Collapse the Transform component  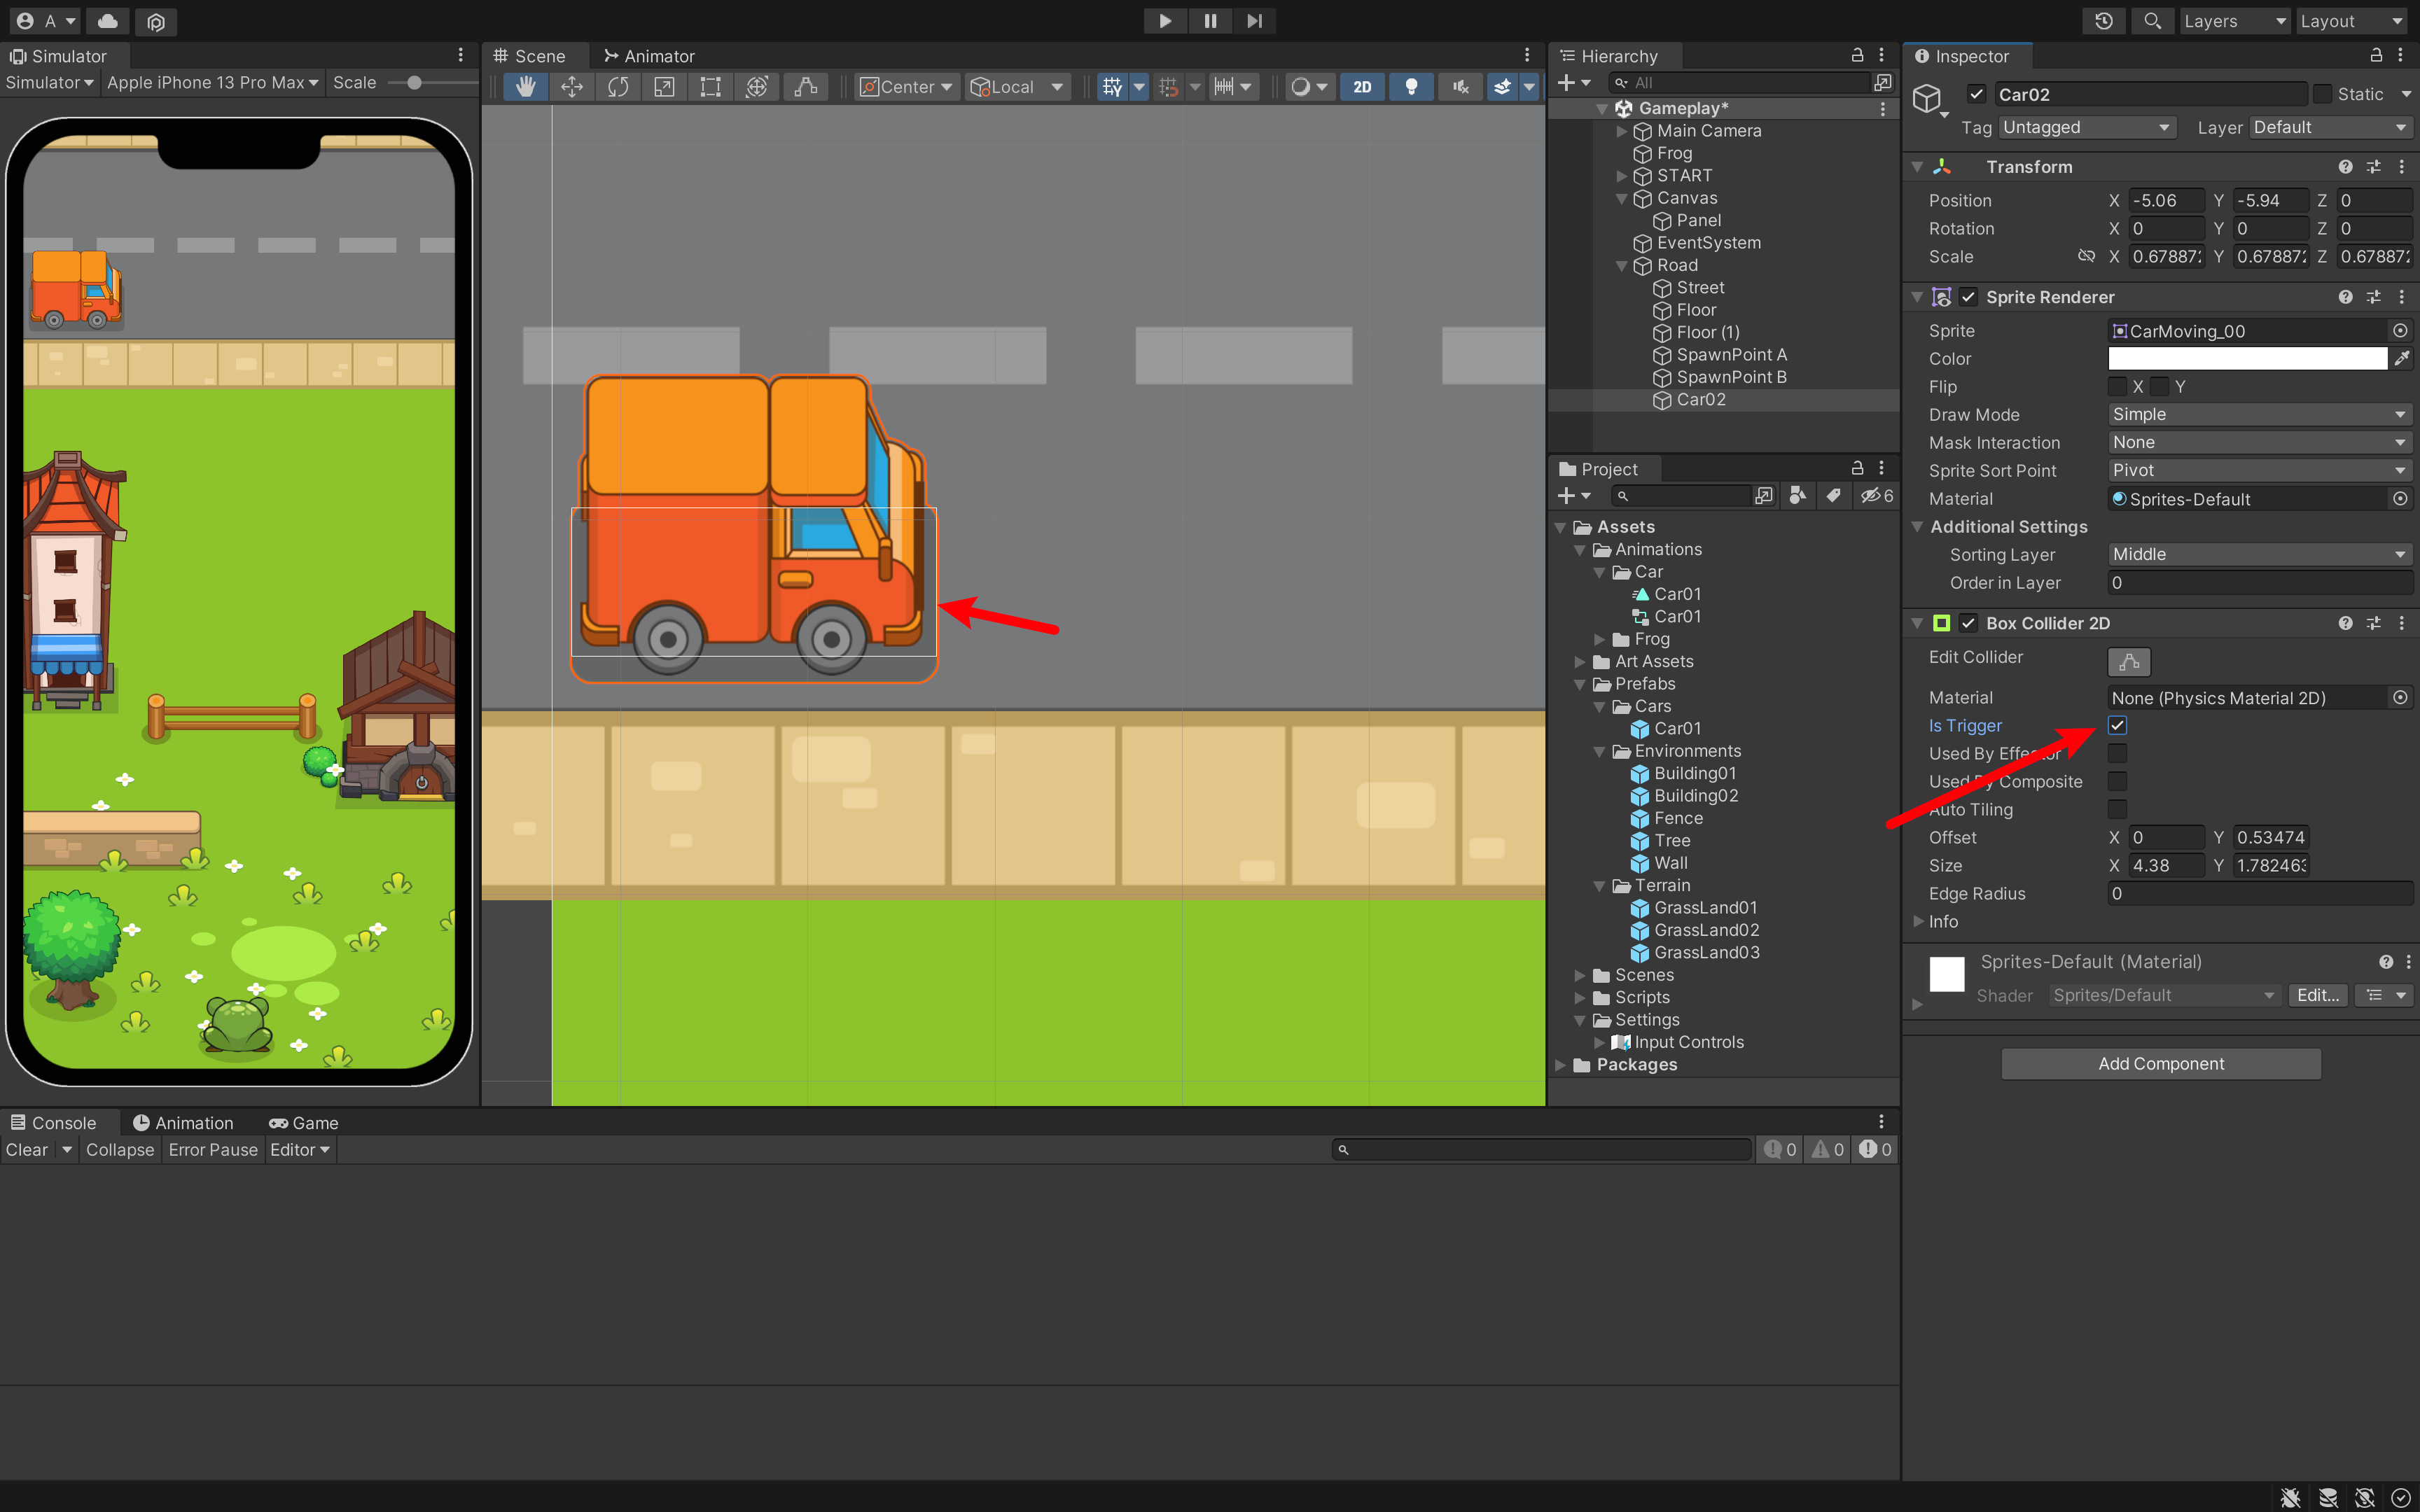(1917, 167)
